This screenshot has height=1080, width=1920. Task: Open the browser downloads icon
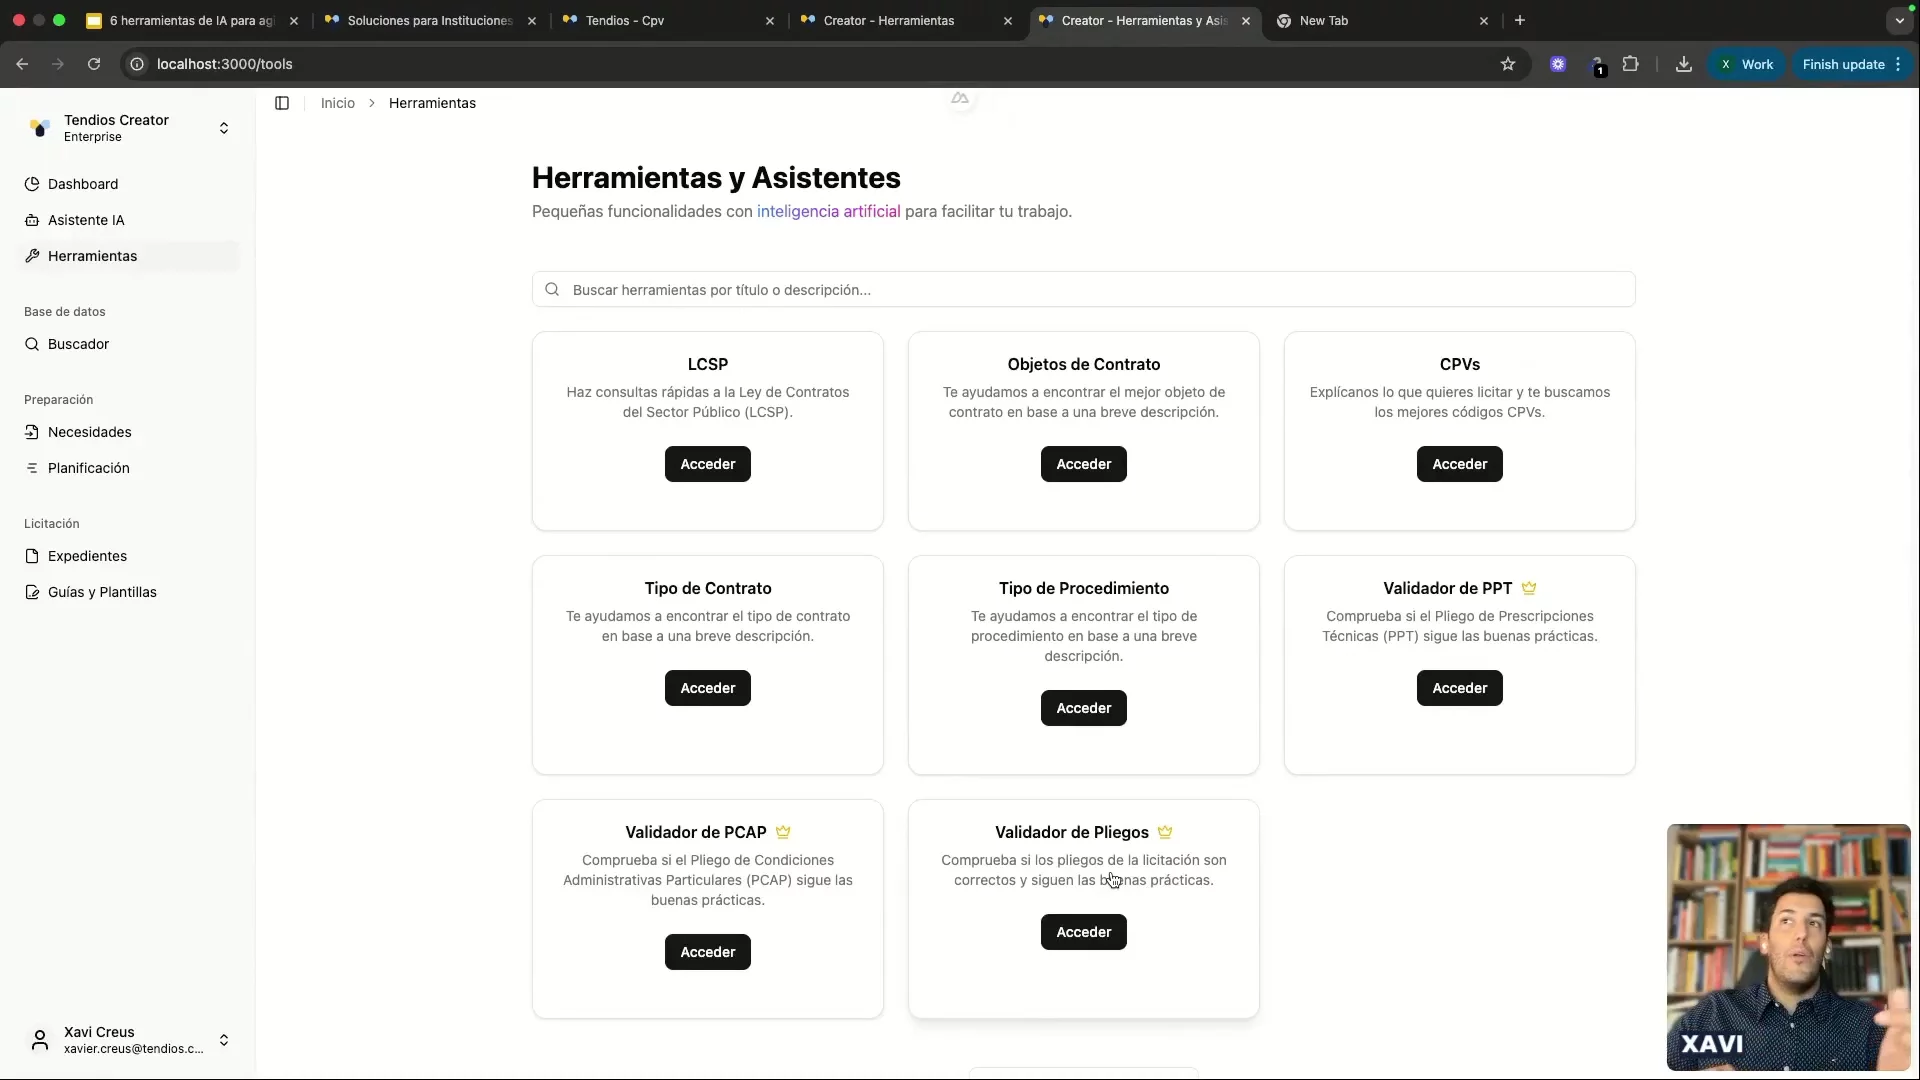(1684, 64)
